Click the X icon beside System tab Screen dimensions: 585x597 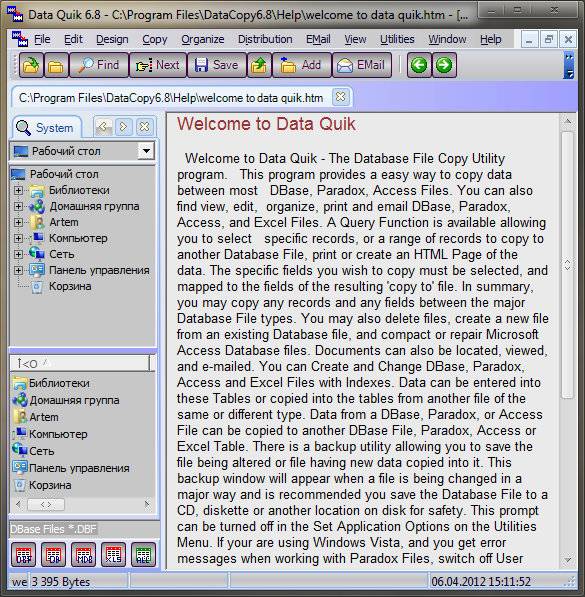click(144, 127)
